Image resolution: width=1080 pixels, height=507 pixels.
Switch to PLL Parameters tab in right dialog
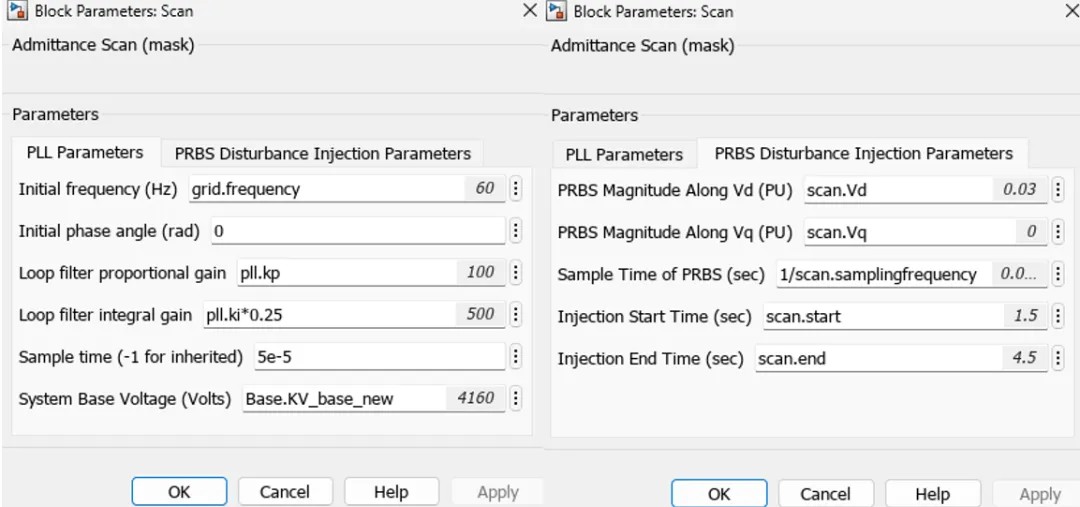(x=624, y=154)
